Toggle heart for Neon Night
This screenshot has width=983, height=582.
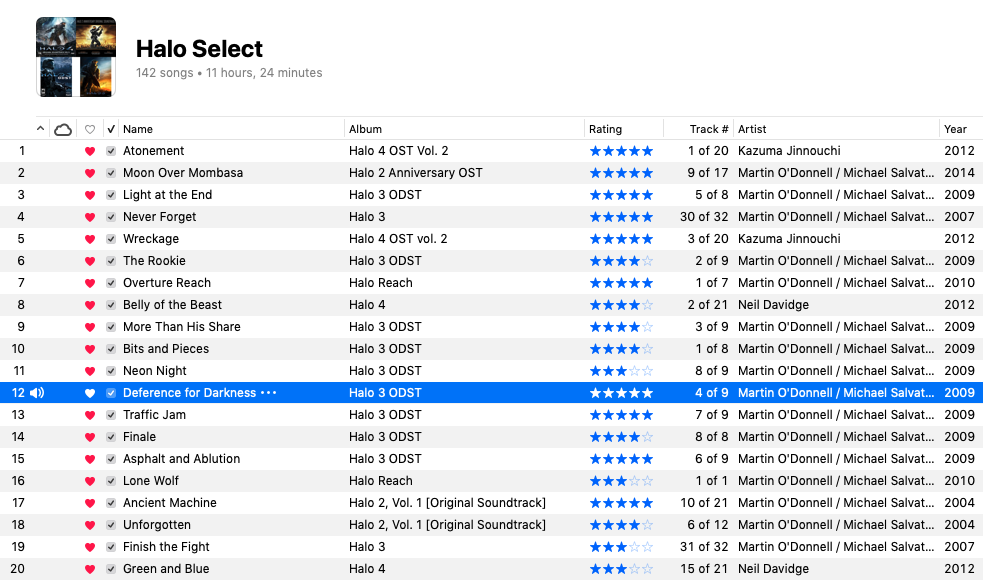[90, 371]
